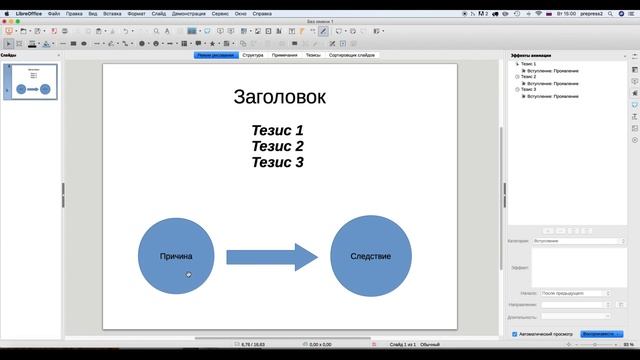Open the Формат menu
Screen dimensions: 640x360
point(136,13)
